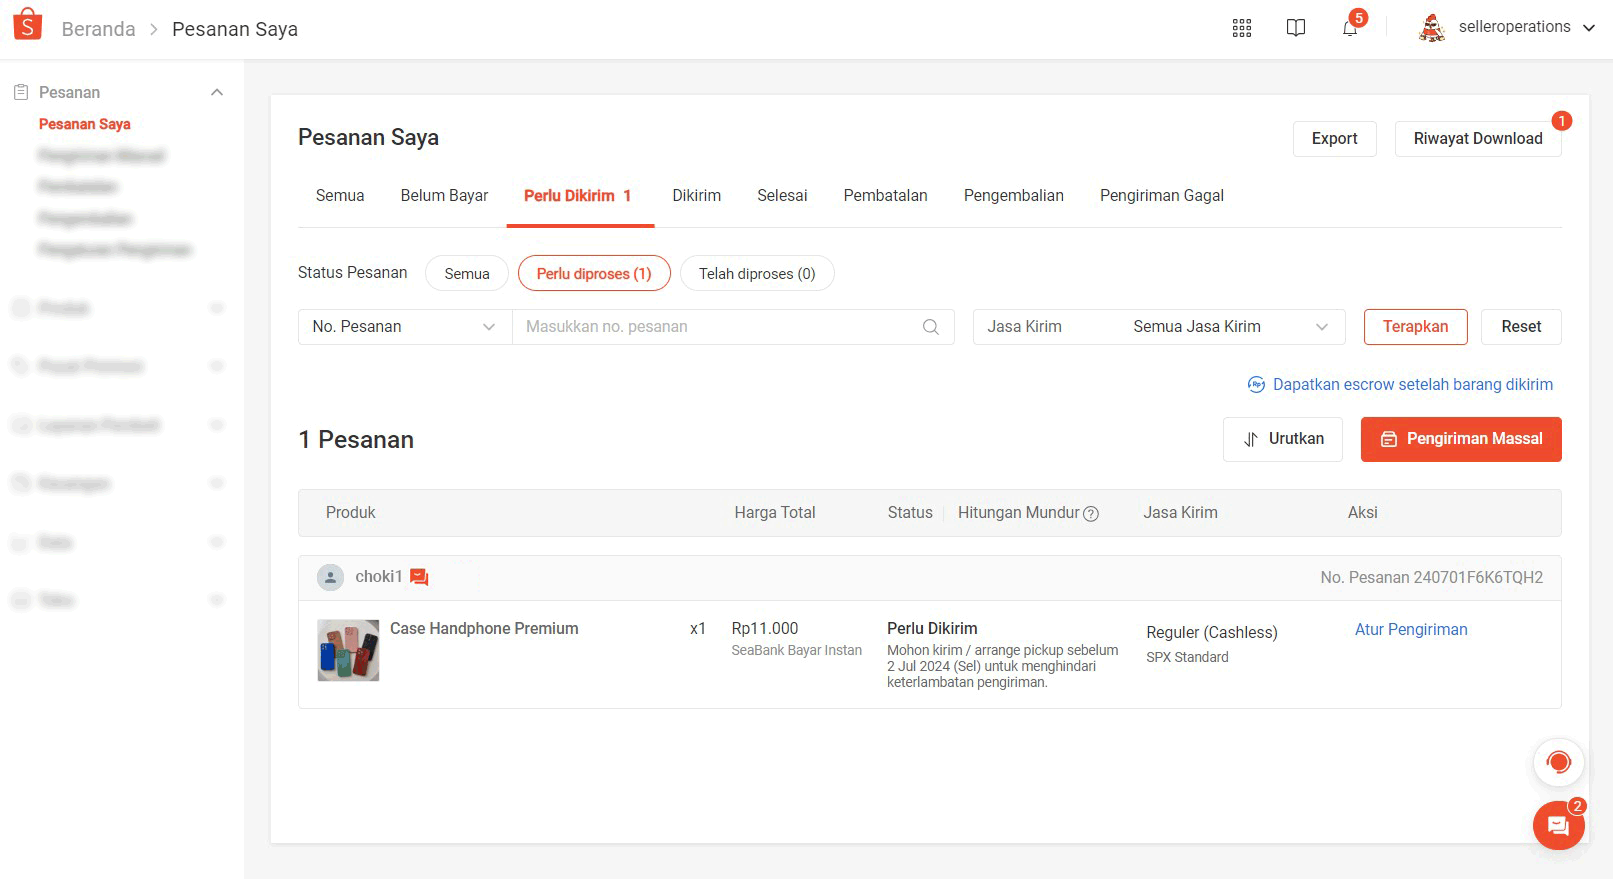Viewport: 1613px width, 879px height.
Task: Open the seller education book icon
Action: 1296,28
